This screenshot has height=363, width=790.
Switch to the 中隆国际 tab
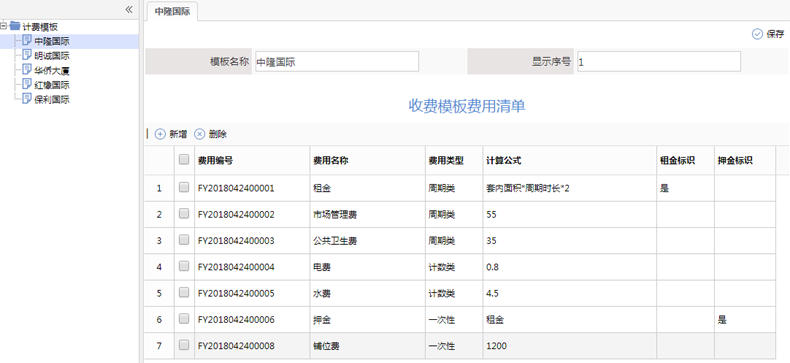[172, 12]
